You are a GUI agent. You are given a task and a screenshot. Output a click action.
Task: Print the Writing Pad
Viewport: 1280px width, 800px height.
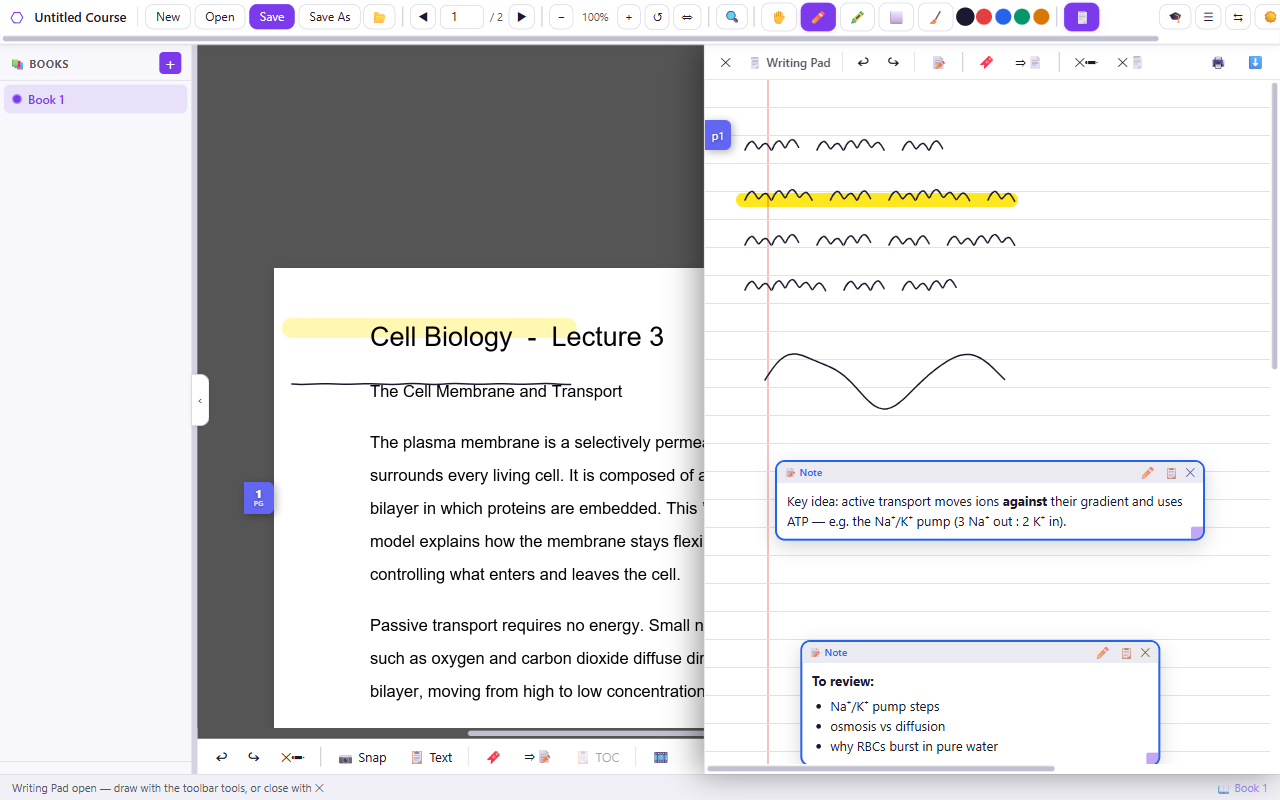click(1218, 62)
